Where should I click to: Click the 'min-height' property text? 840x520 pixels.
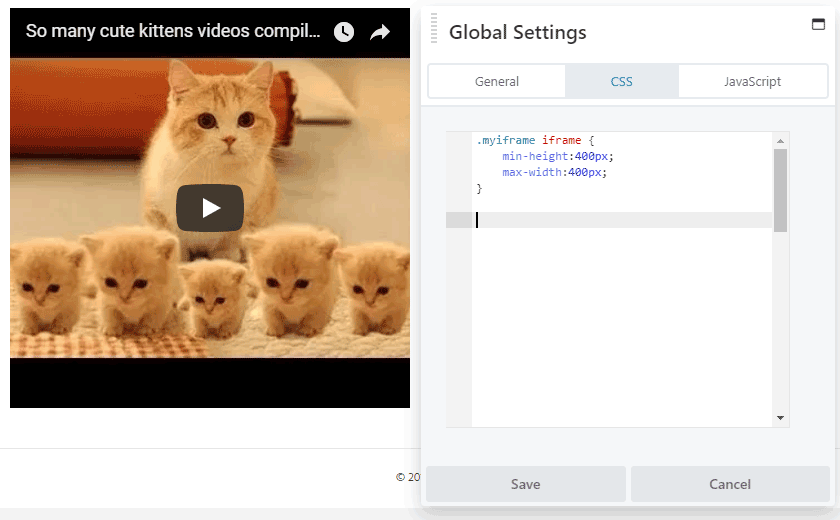(x=535, y=156)
